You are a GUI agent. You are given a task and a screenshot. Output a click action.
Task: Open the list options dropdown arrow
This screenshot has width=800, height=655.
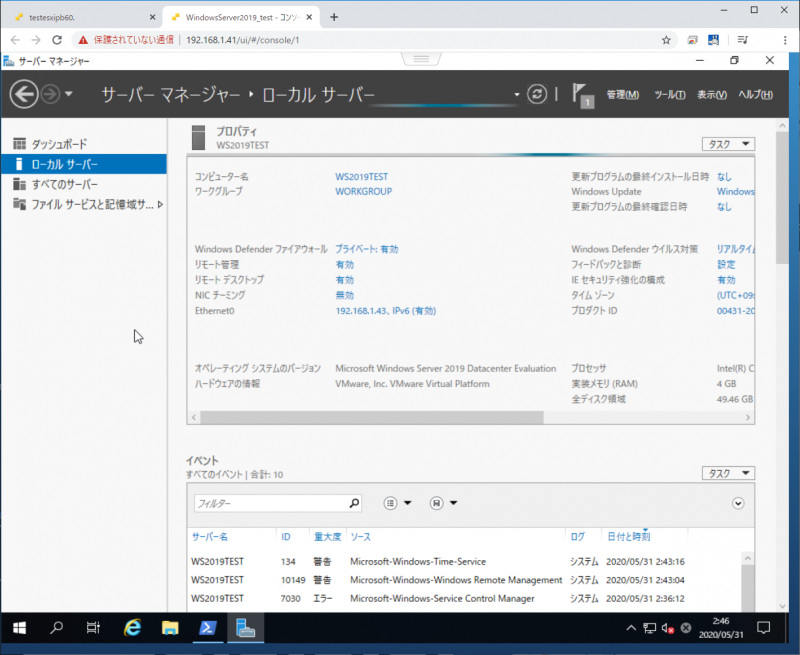click(408, 503)
